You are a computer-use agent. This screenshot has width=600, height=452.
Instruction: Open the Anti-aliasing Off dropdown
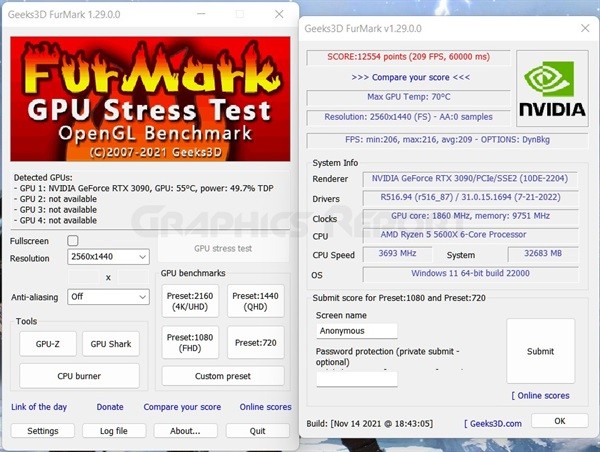point(108,297)
